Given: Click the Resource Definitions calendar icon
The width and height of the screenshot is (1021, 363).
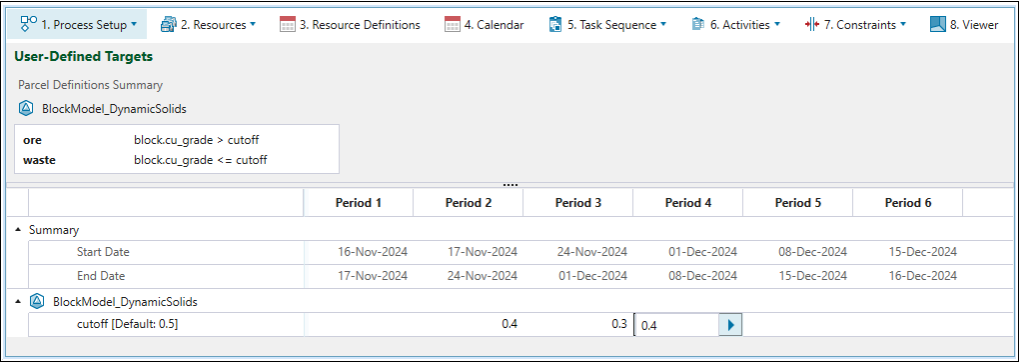Looking at the screenshot, I should (x=287, y=25).
